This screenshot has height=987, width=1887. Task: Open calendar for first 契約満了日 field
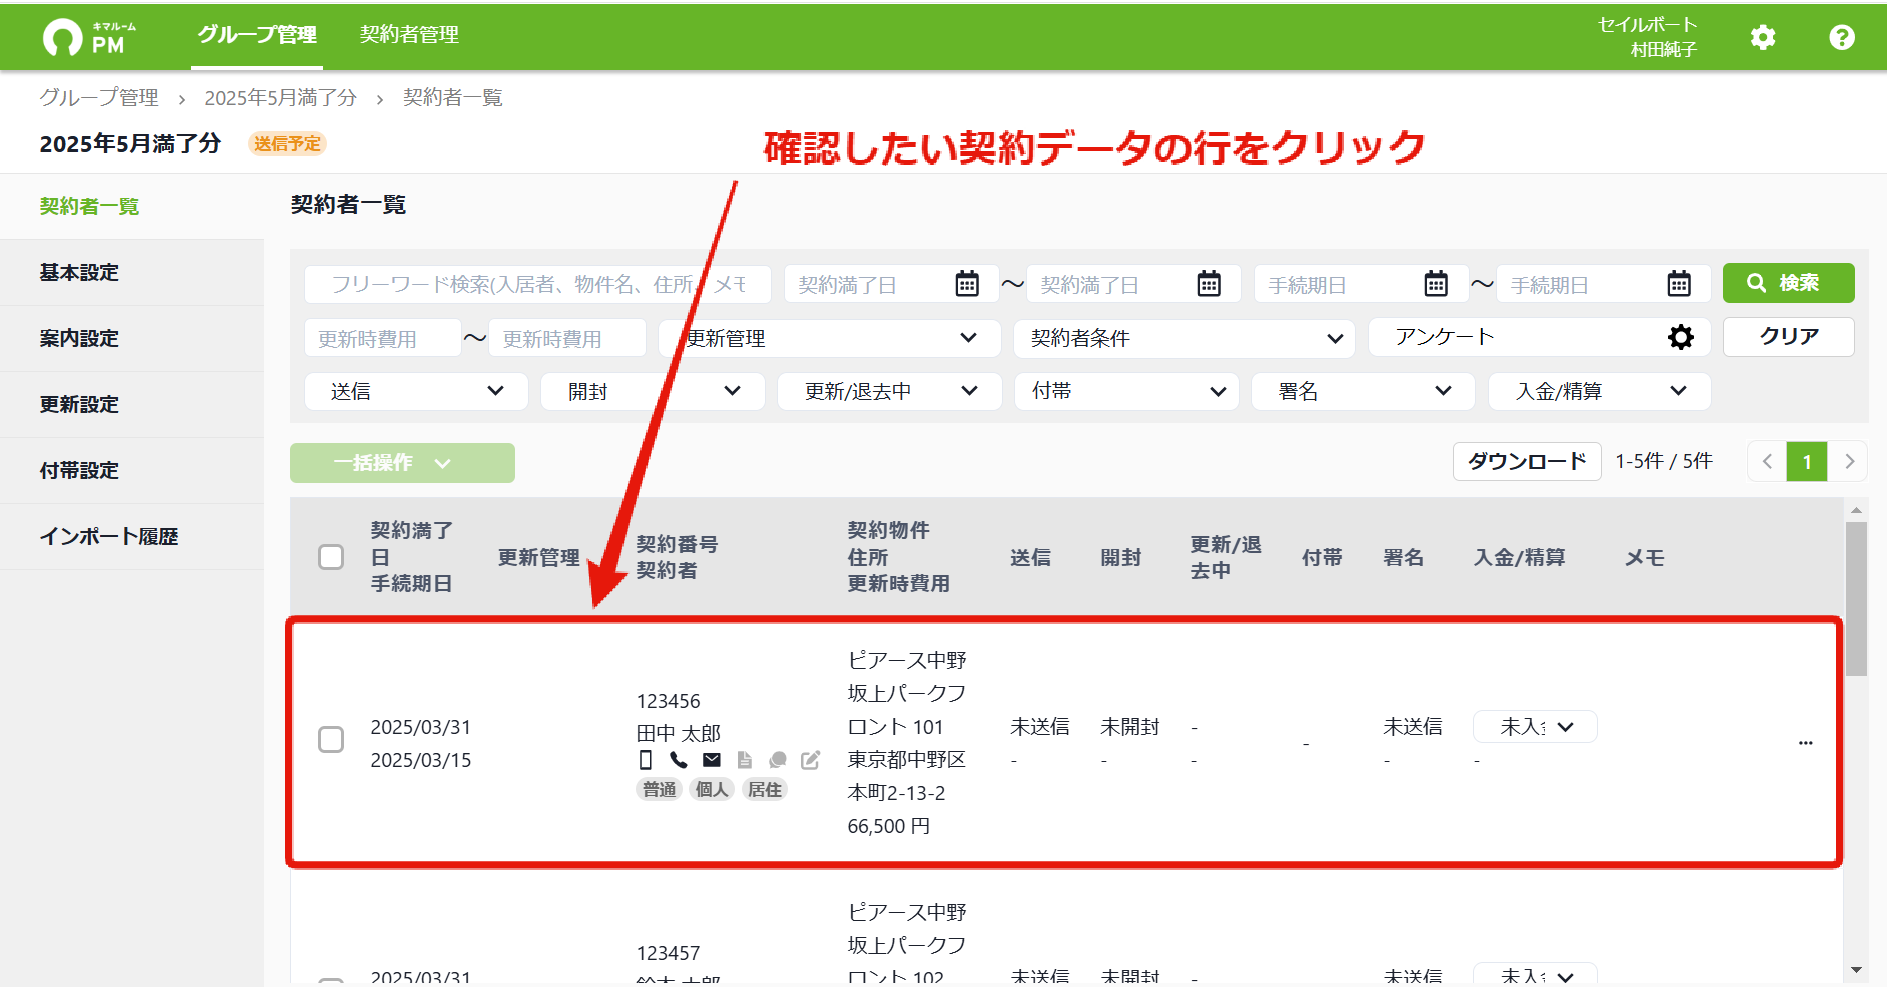[967, 284]
